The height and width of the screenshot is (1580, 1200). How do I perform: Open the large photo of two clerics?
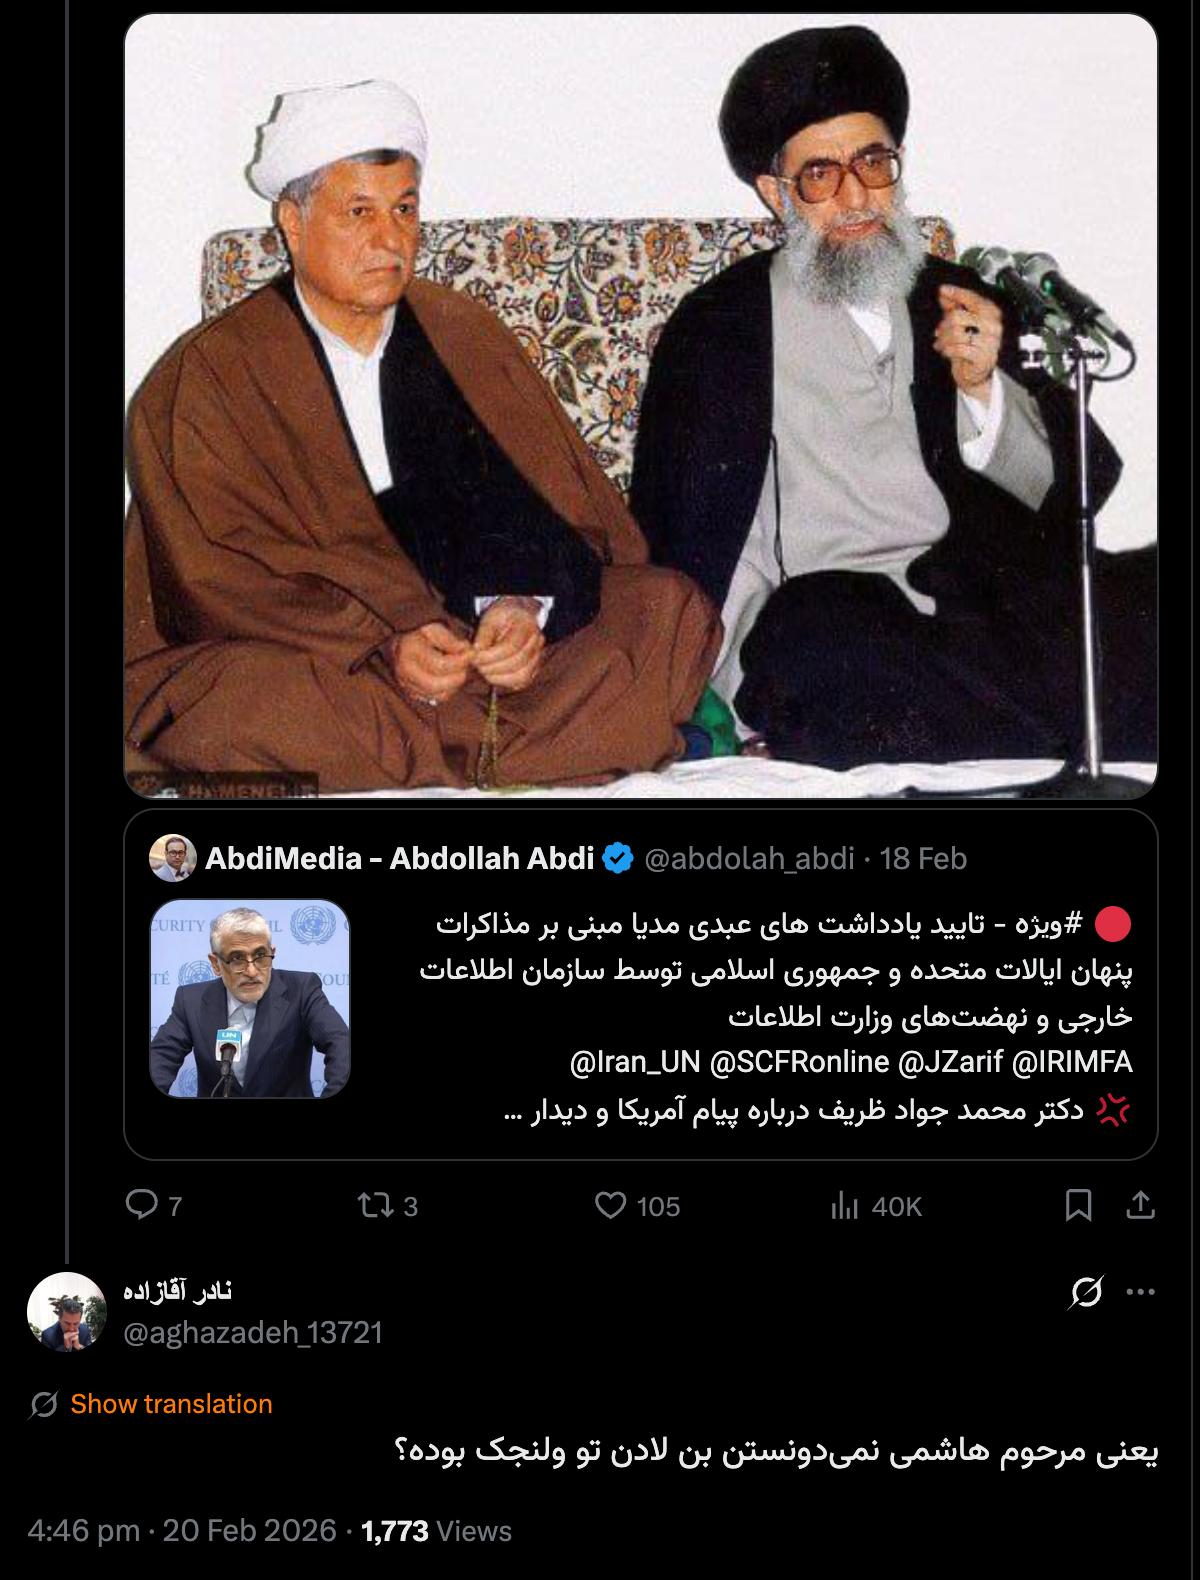tap(641, 405)
